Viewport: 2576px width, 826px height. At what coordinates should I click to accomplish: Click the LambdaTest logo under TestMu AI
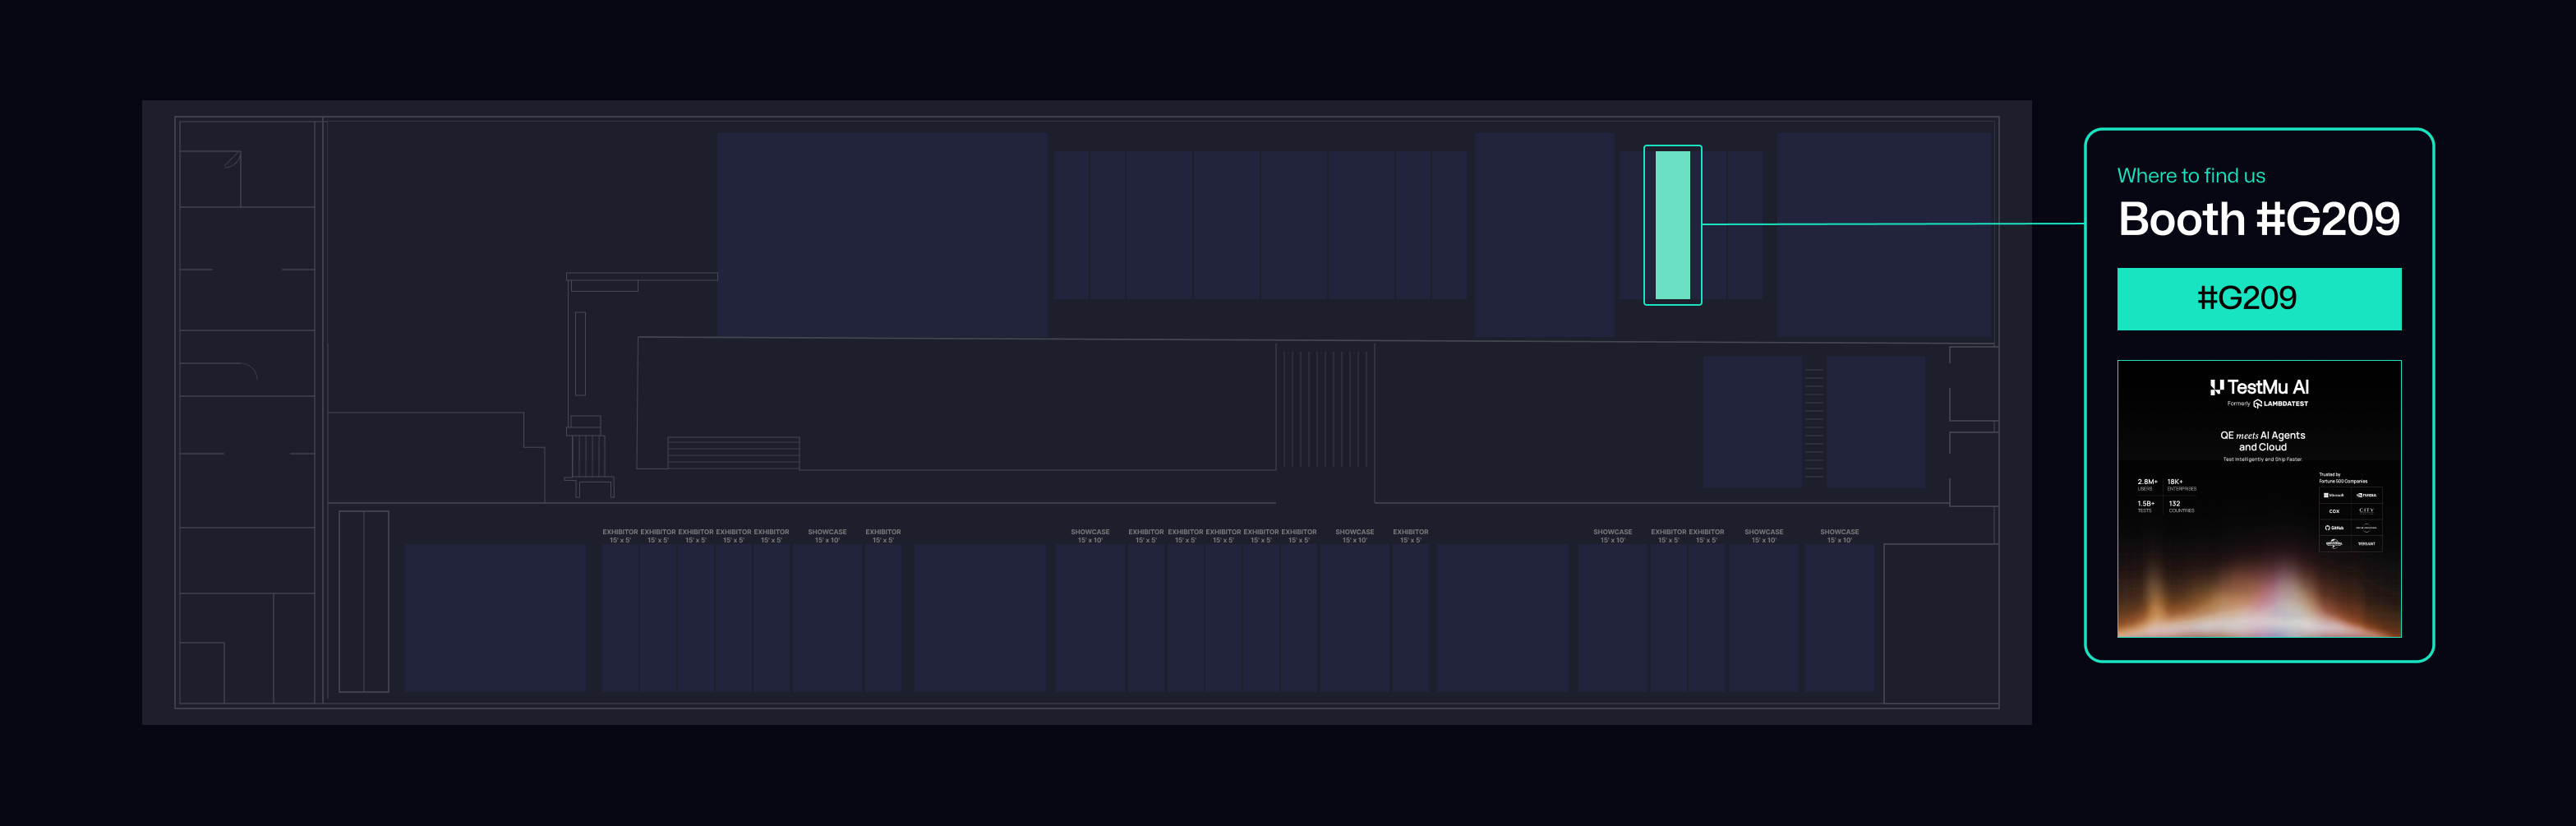click(x=2281, y=404)
